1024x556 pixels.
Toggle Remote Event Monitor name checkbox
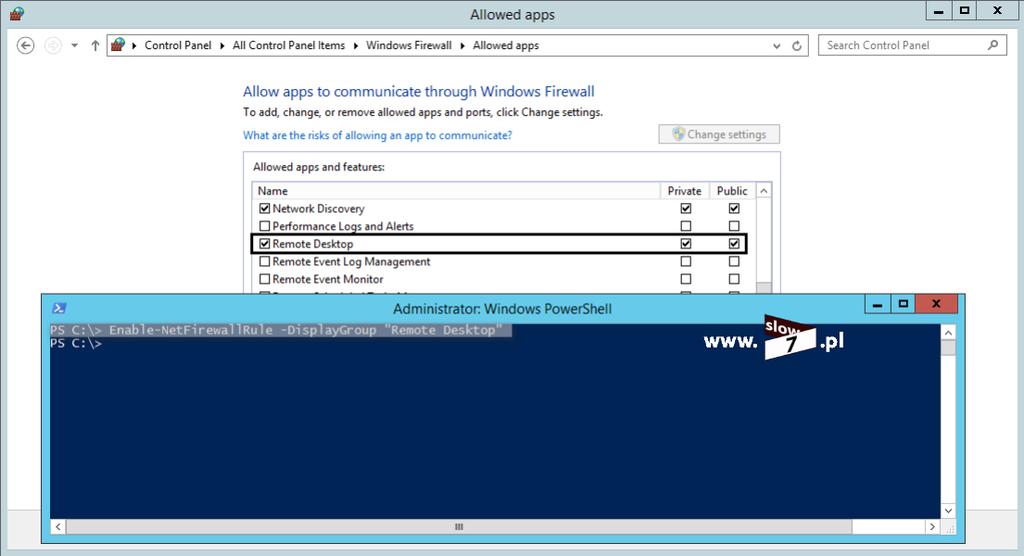coord(264,279)
